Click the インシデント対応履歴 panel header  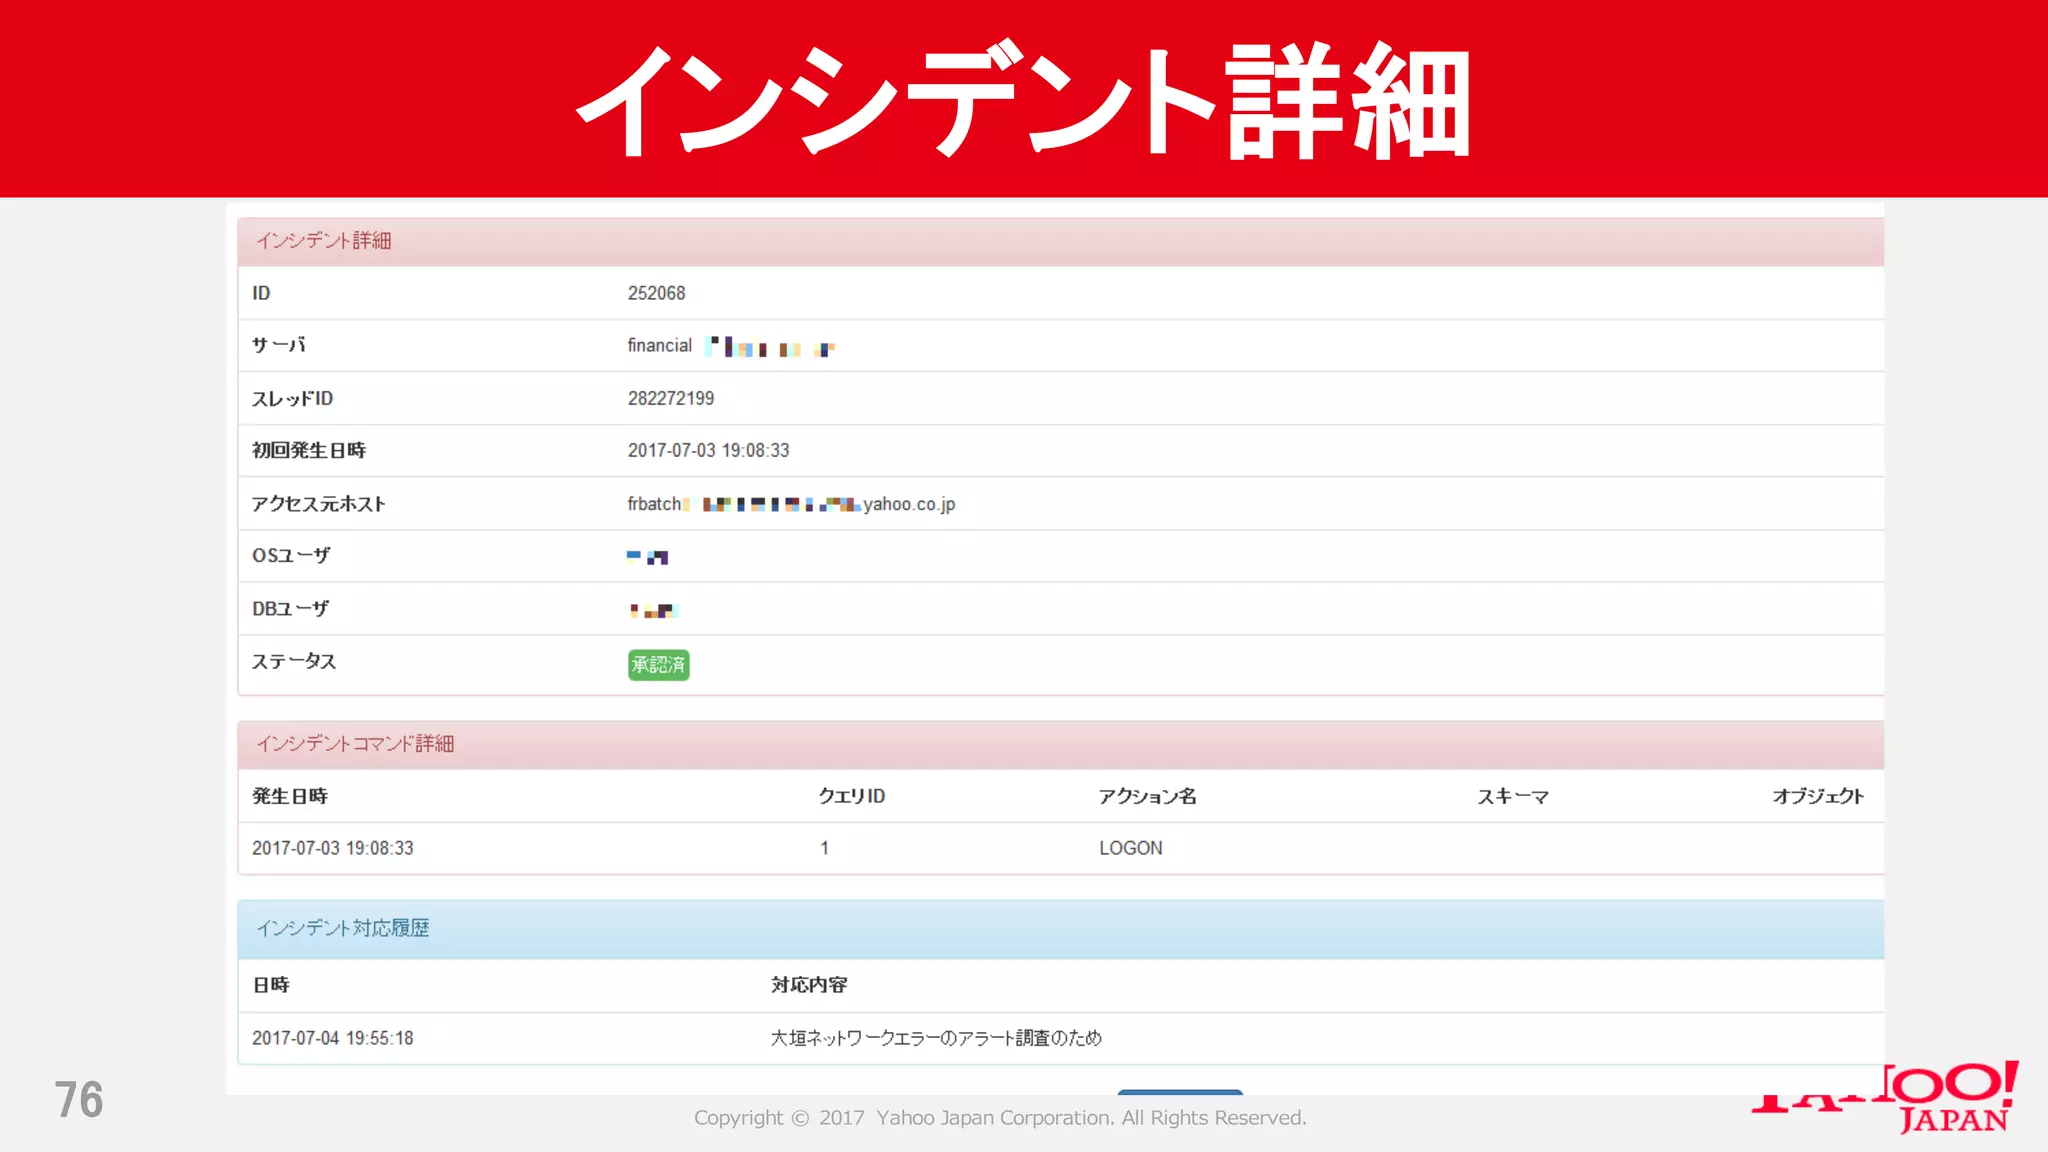point(342,928)
